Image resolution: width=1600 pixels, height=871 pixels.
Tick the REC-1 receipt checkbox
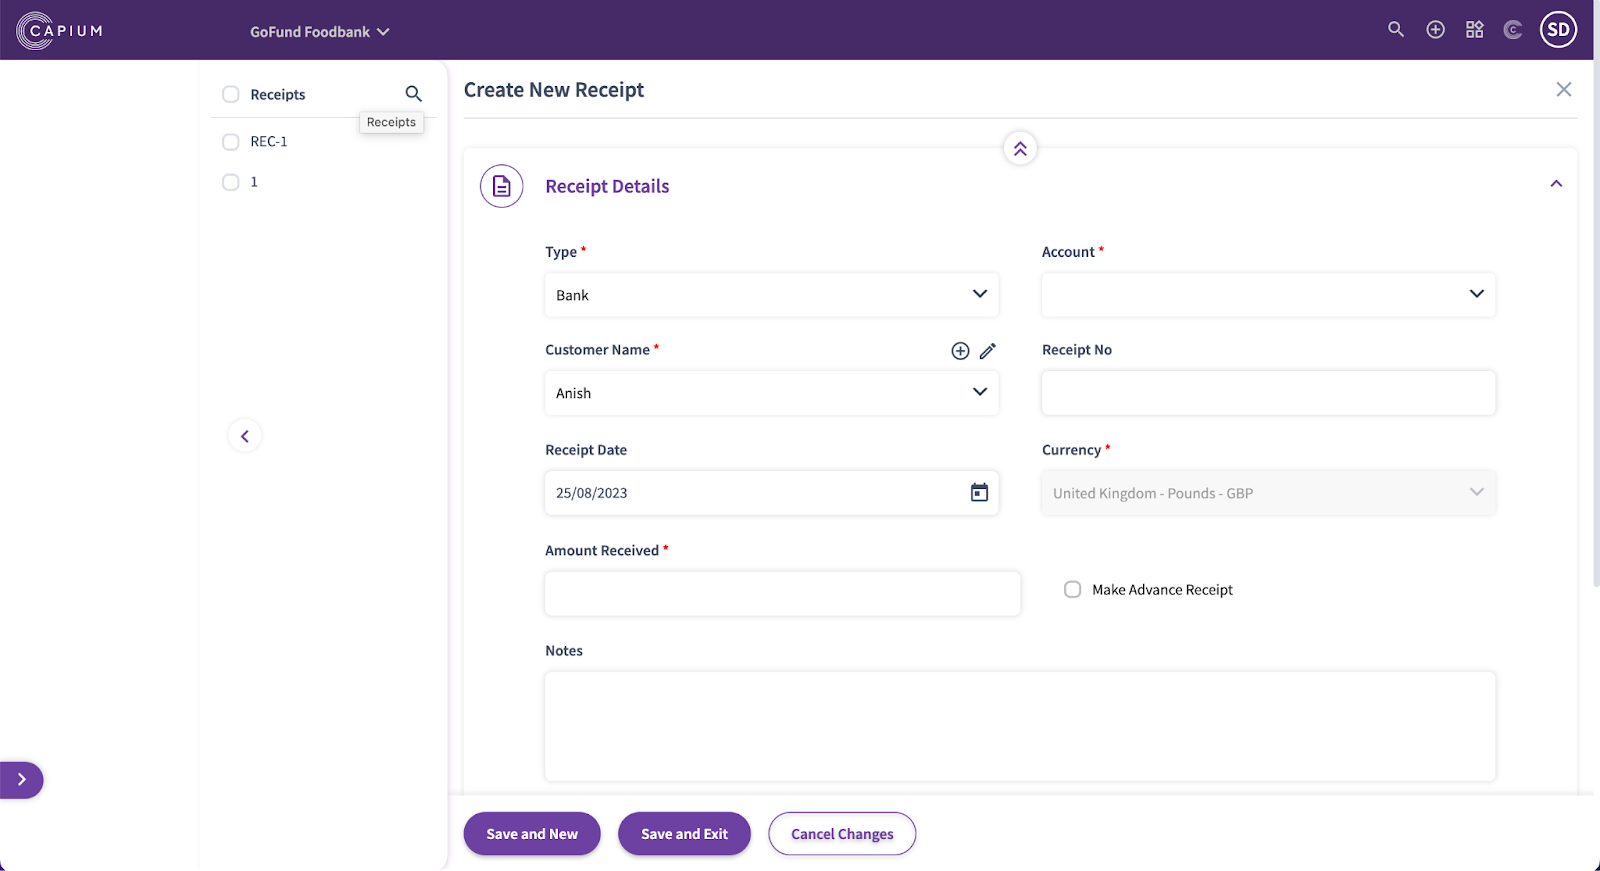pos(231,142)
